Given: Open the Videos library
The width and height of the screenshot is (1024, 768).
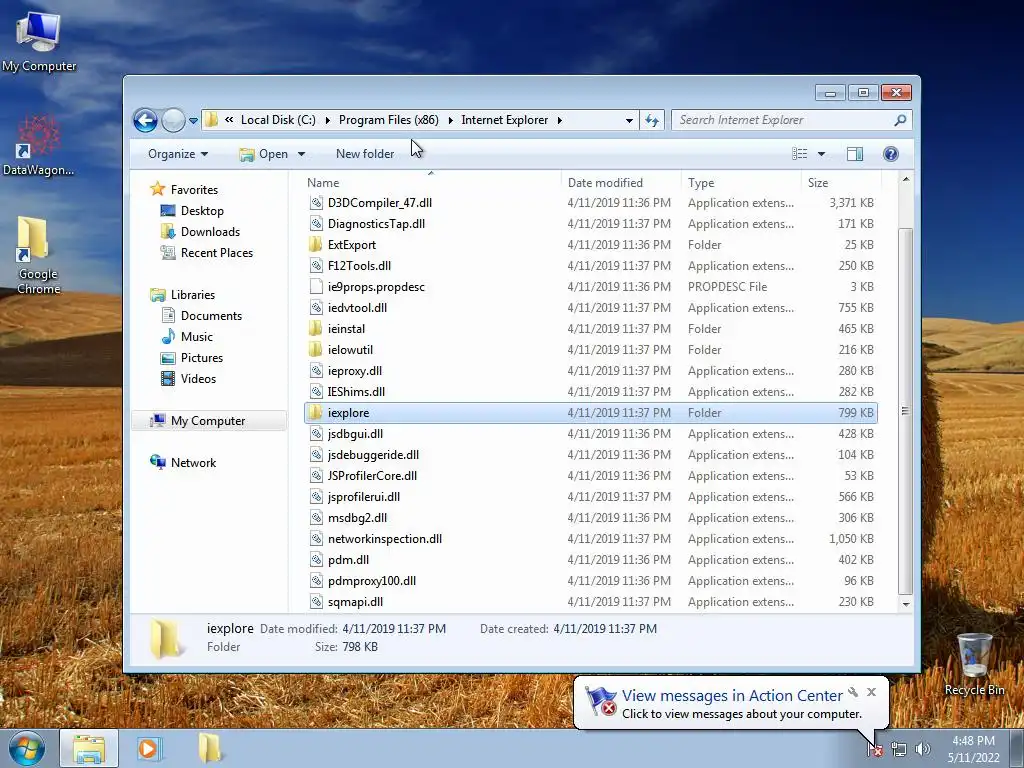Looking at the screenshot, I should point(198,379).
